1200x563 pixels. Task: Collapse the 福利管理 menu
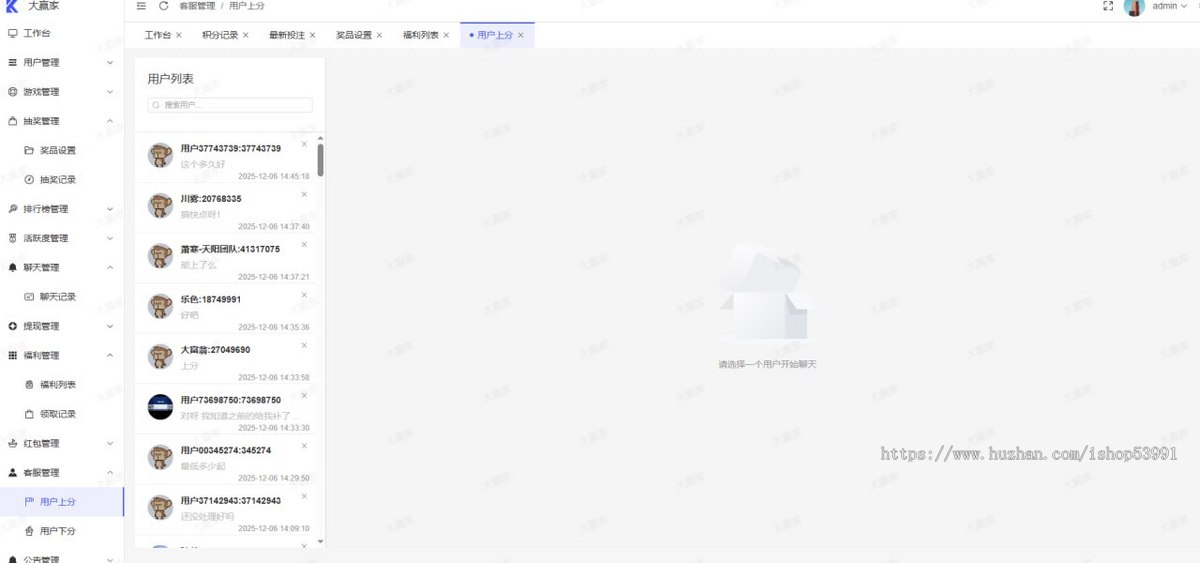[62, 355]
